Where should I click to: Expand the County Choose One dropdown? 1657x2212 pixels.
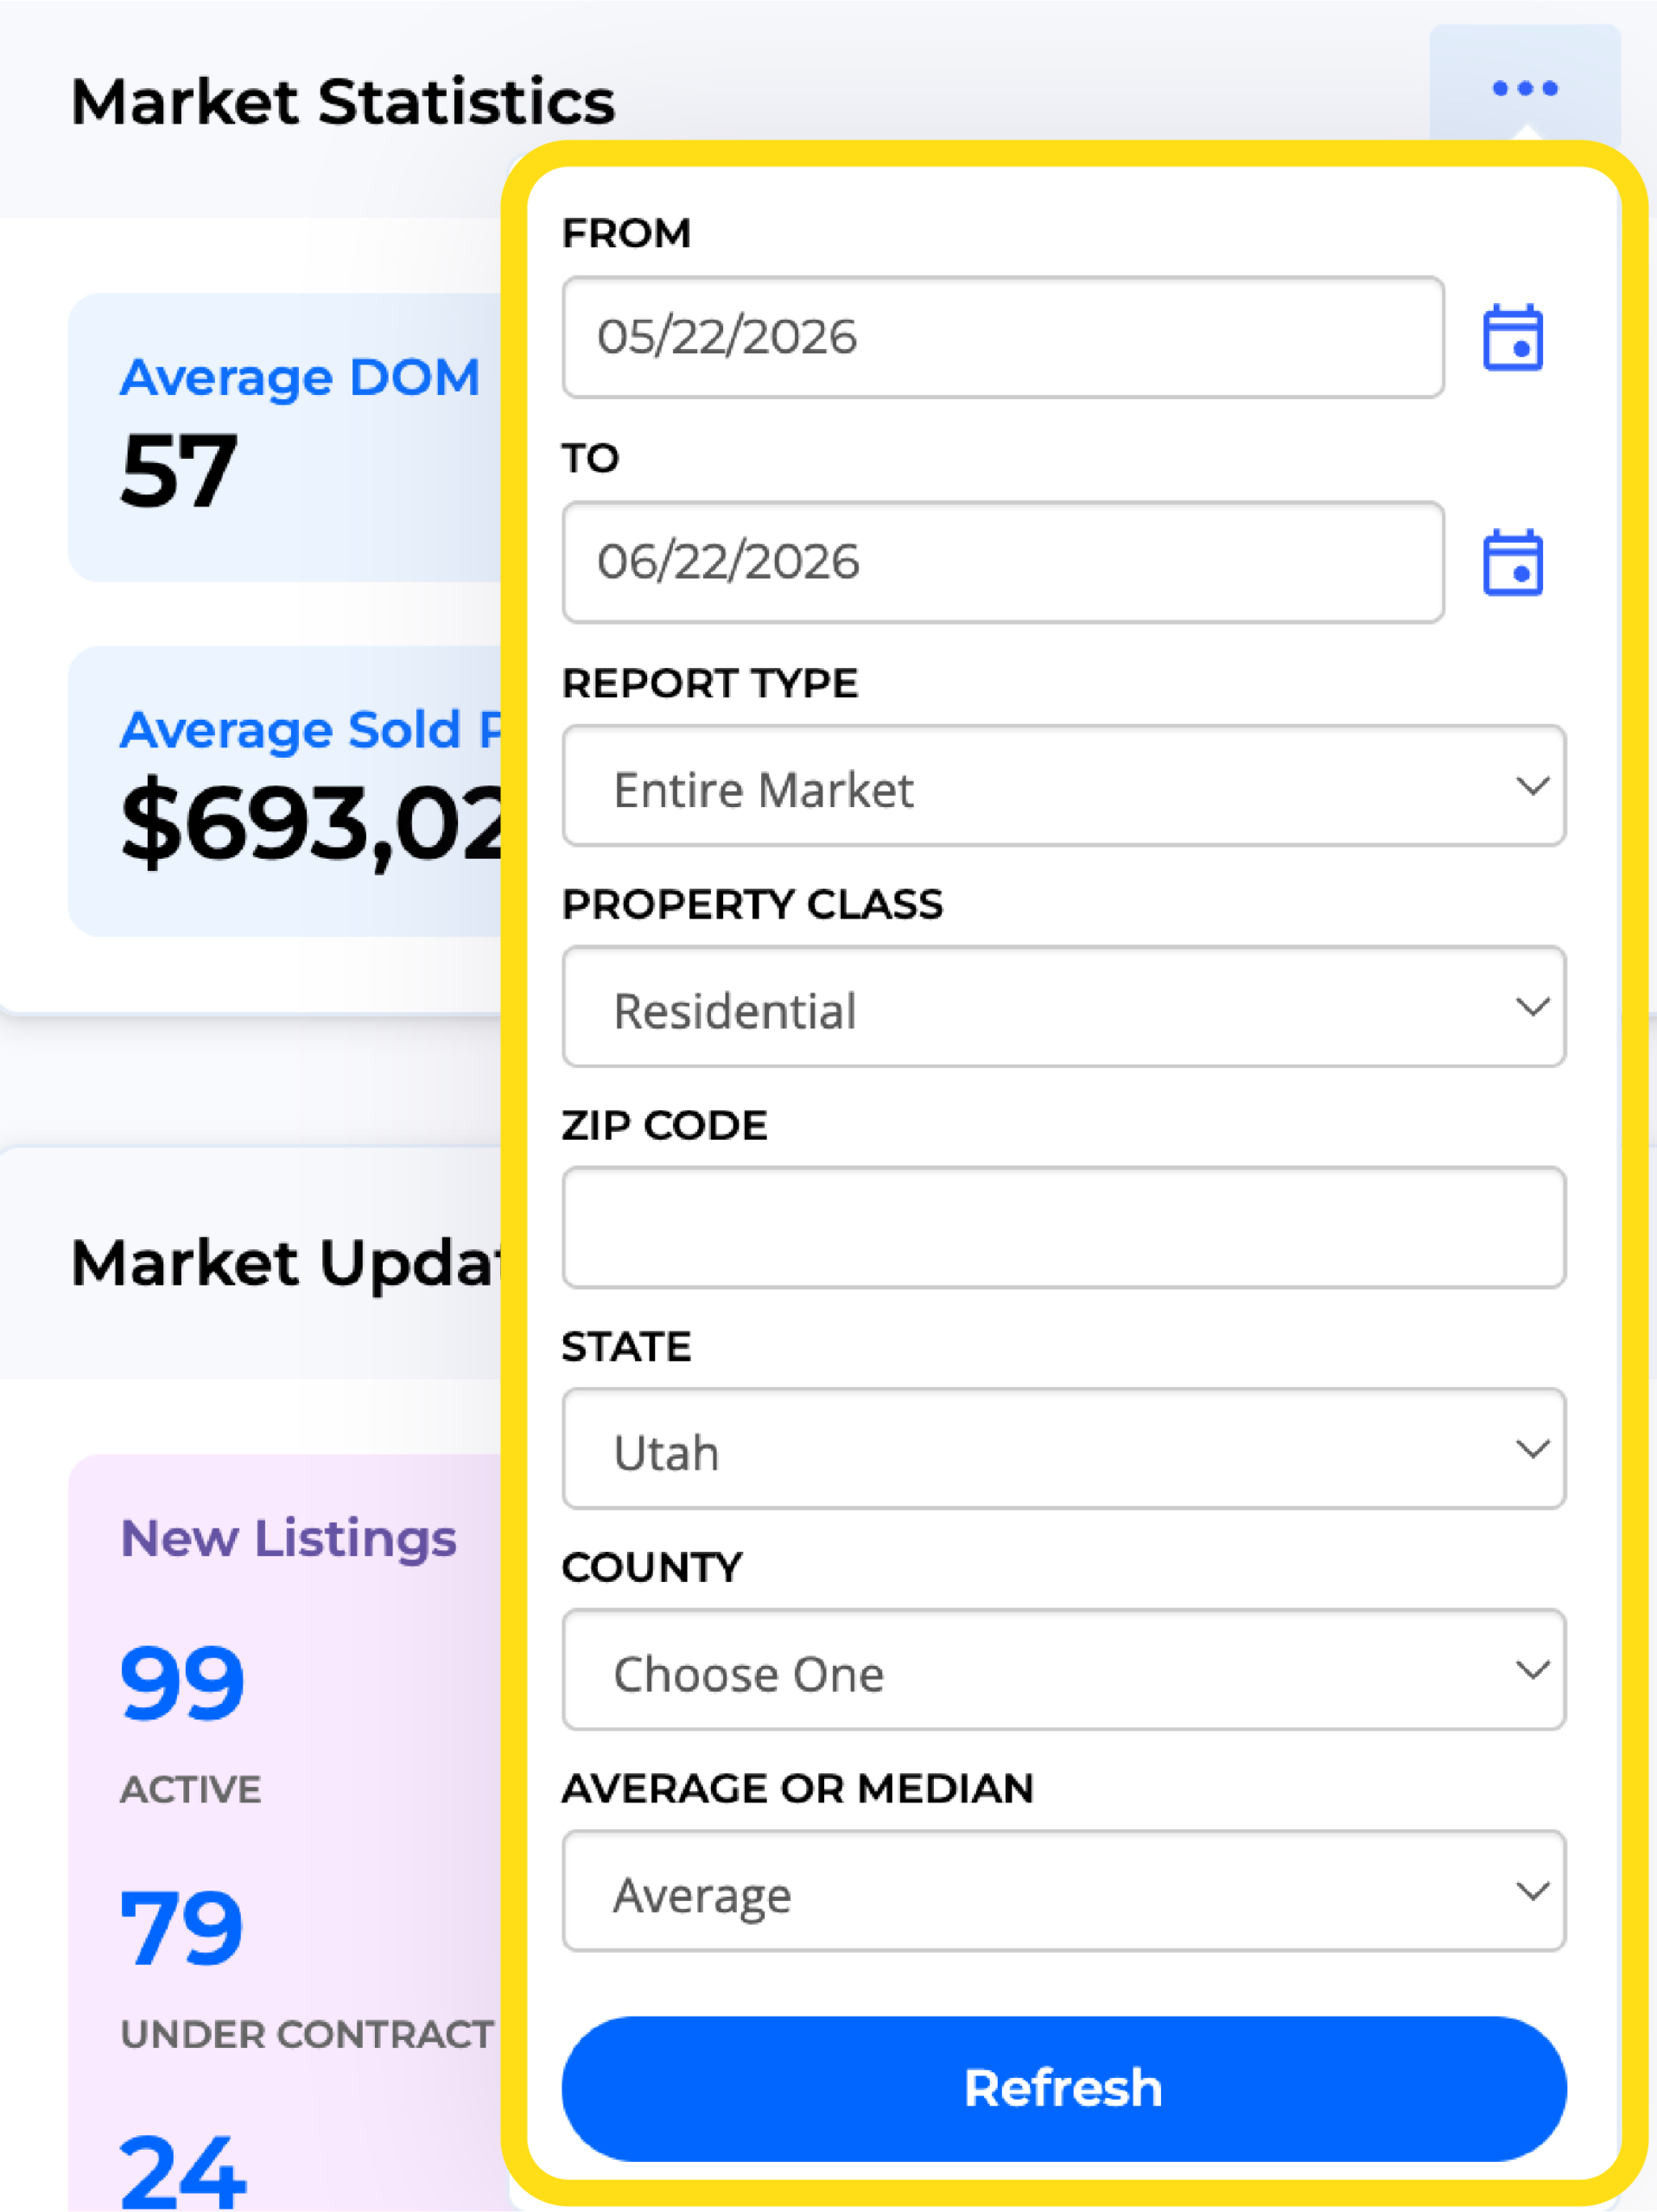click(x=1064, y=1670)
